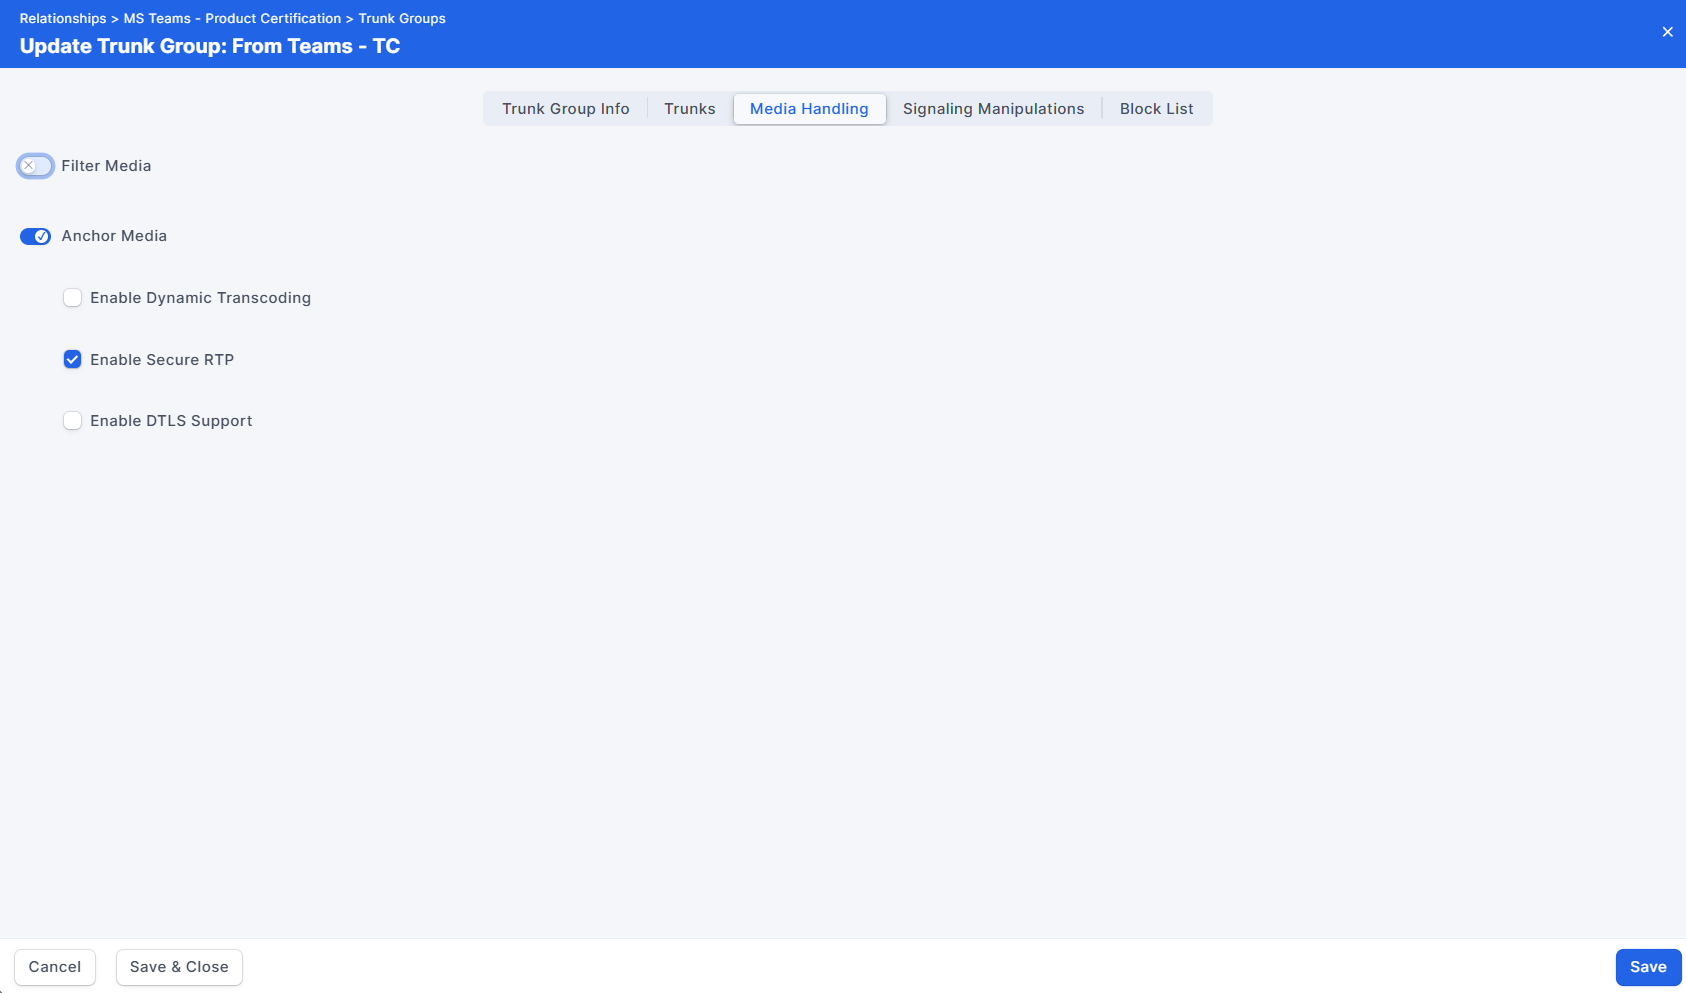Open the Trunk Group Info tab
The height and width of the screenshot is (993, 1686).
click(566, 109)
